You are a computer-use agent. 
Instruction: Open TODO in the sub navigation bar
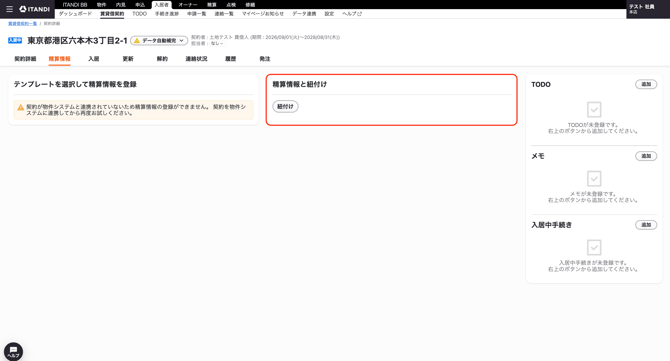click(139, 14)
